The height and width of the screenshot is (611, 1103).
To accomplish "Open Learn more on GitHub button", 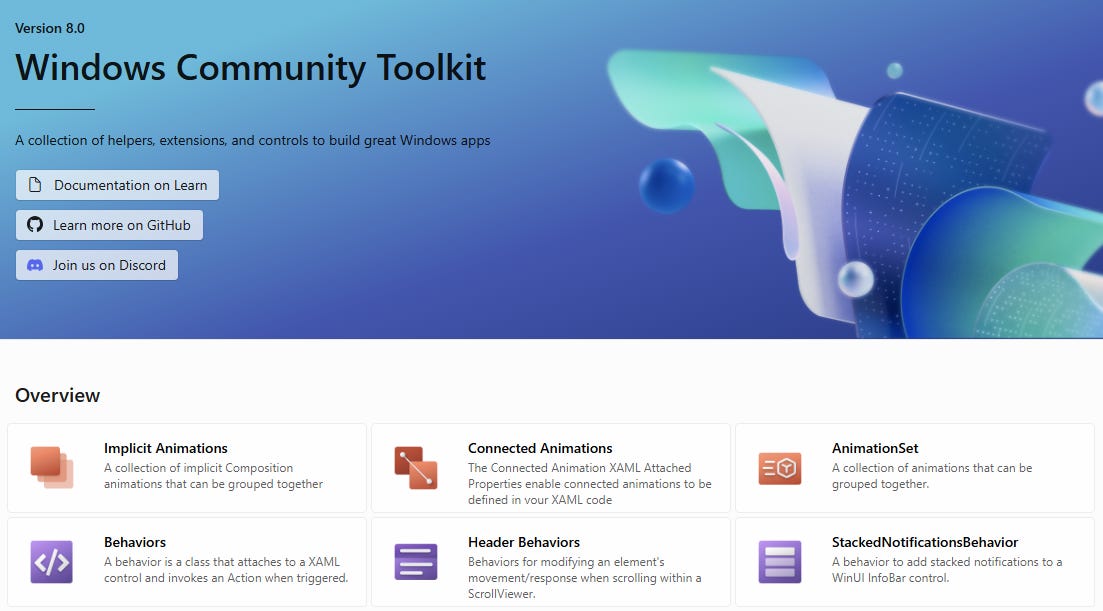I will [x=109, y=225].
